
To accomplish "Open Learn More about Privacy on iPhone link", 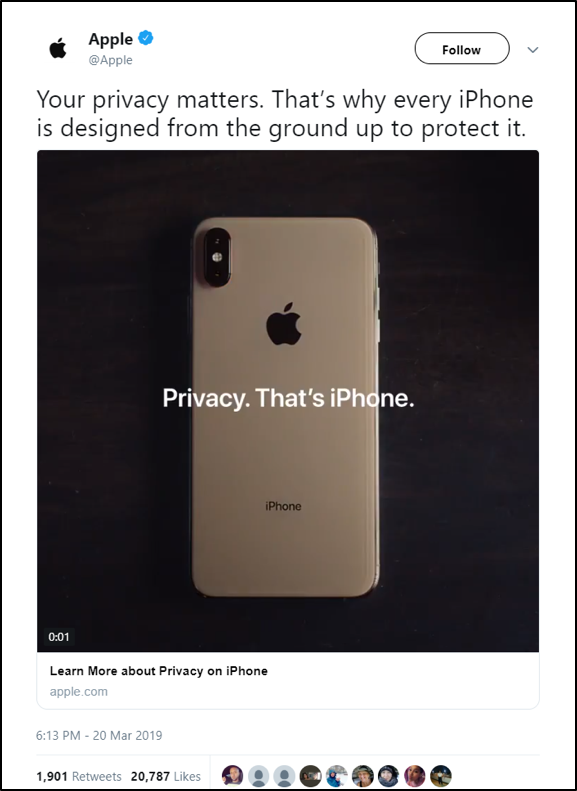I will (158, 671).
